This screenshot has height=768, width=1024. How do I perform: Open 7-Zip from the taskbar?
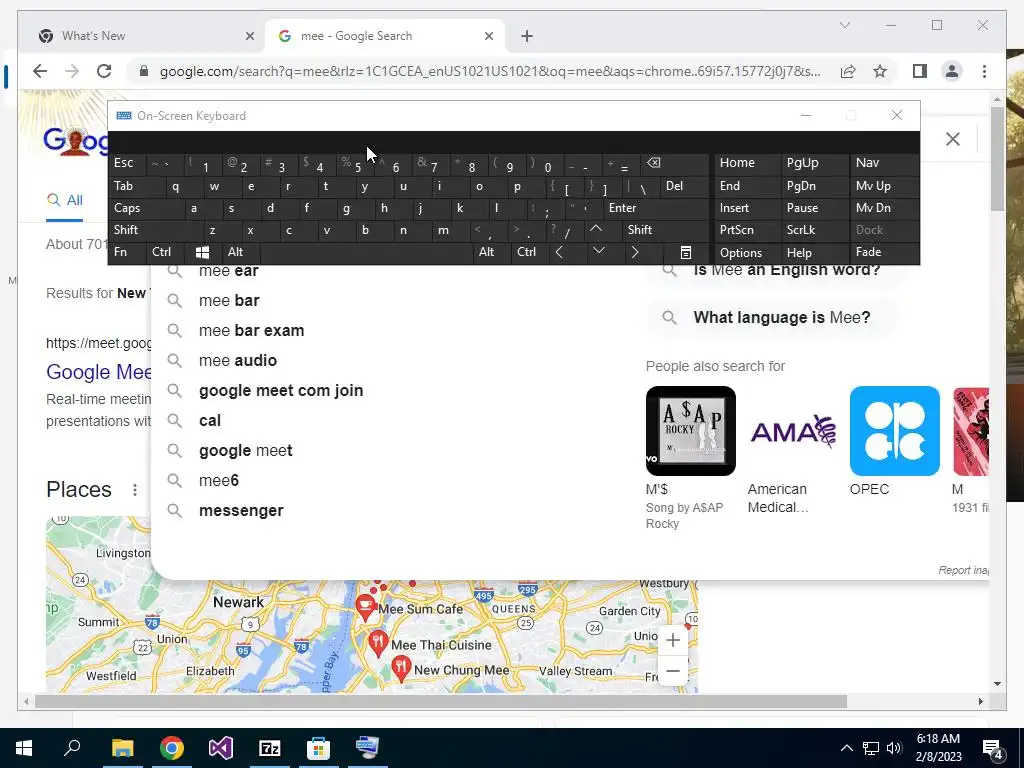click(x=270, y=748)
